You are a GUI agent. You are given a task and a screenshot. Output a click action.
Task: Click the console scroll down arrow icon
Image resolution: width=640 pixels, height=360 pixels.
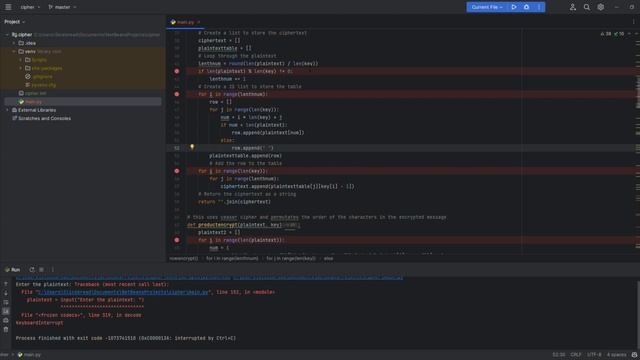[x=6, y=293]
